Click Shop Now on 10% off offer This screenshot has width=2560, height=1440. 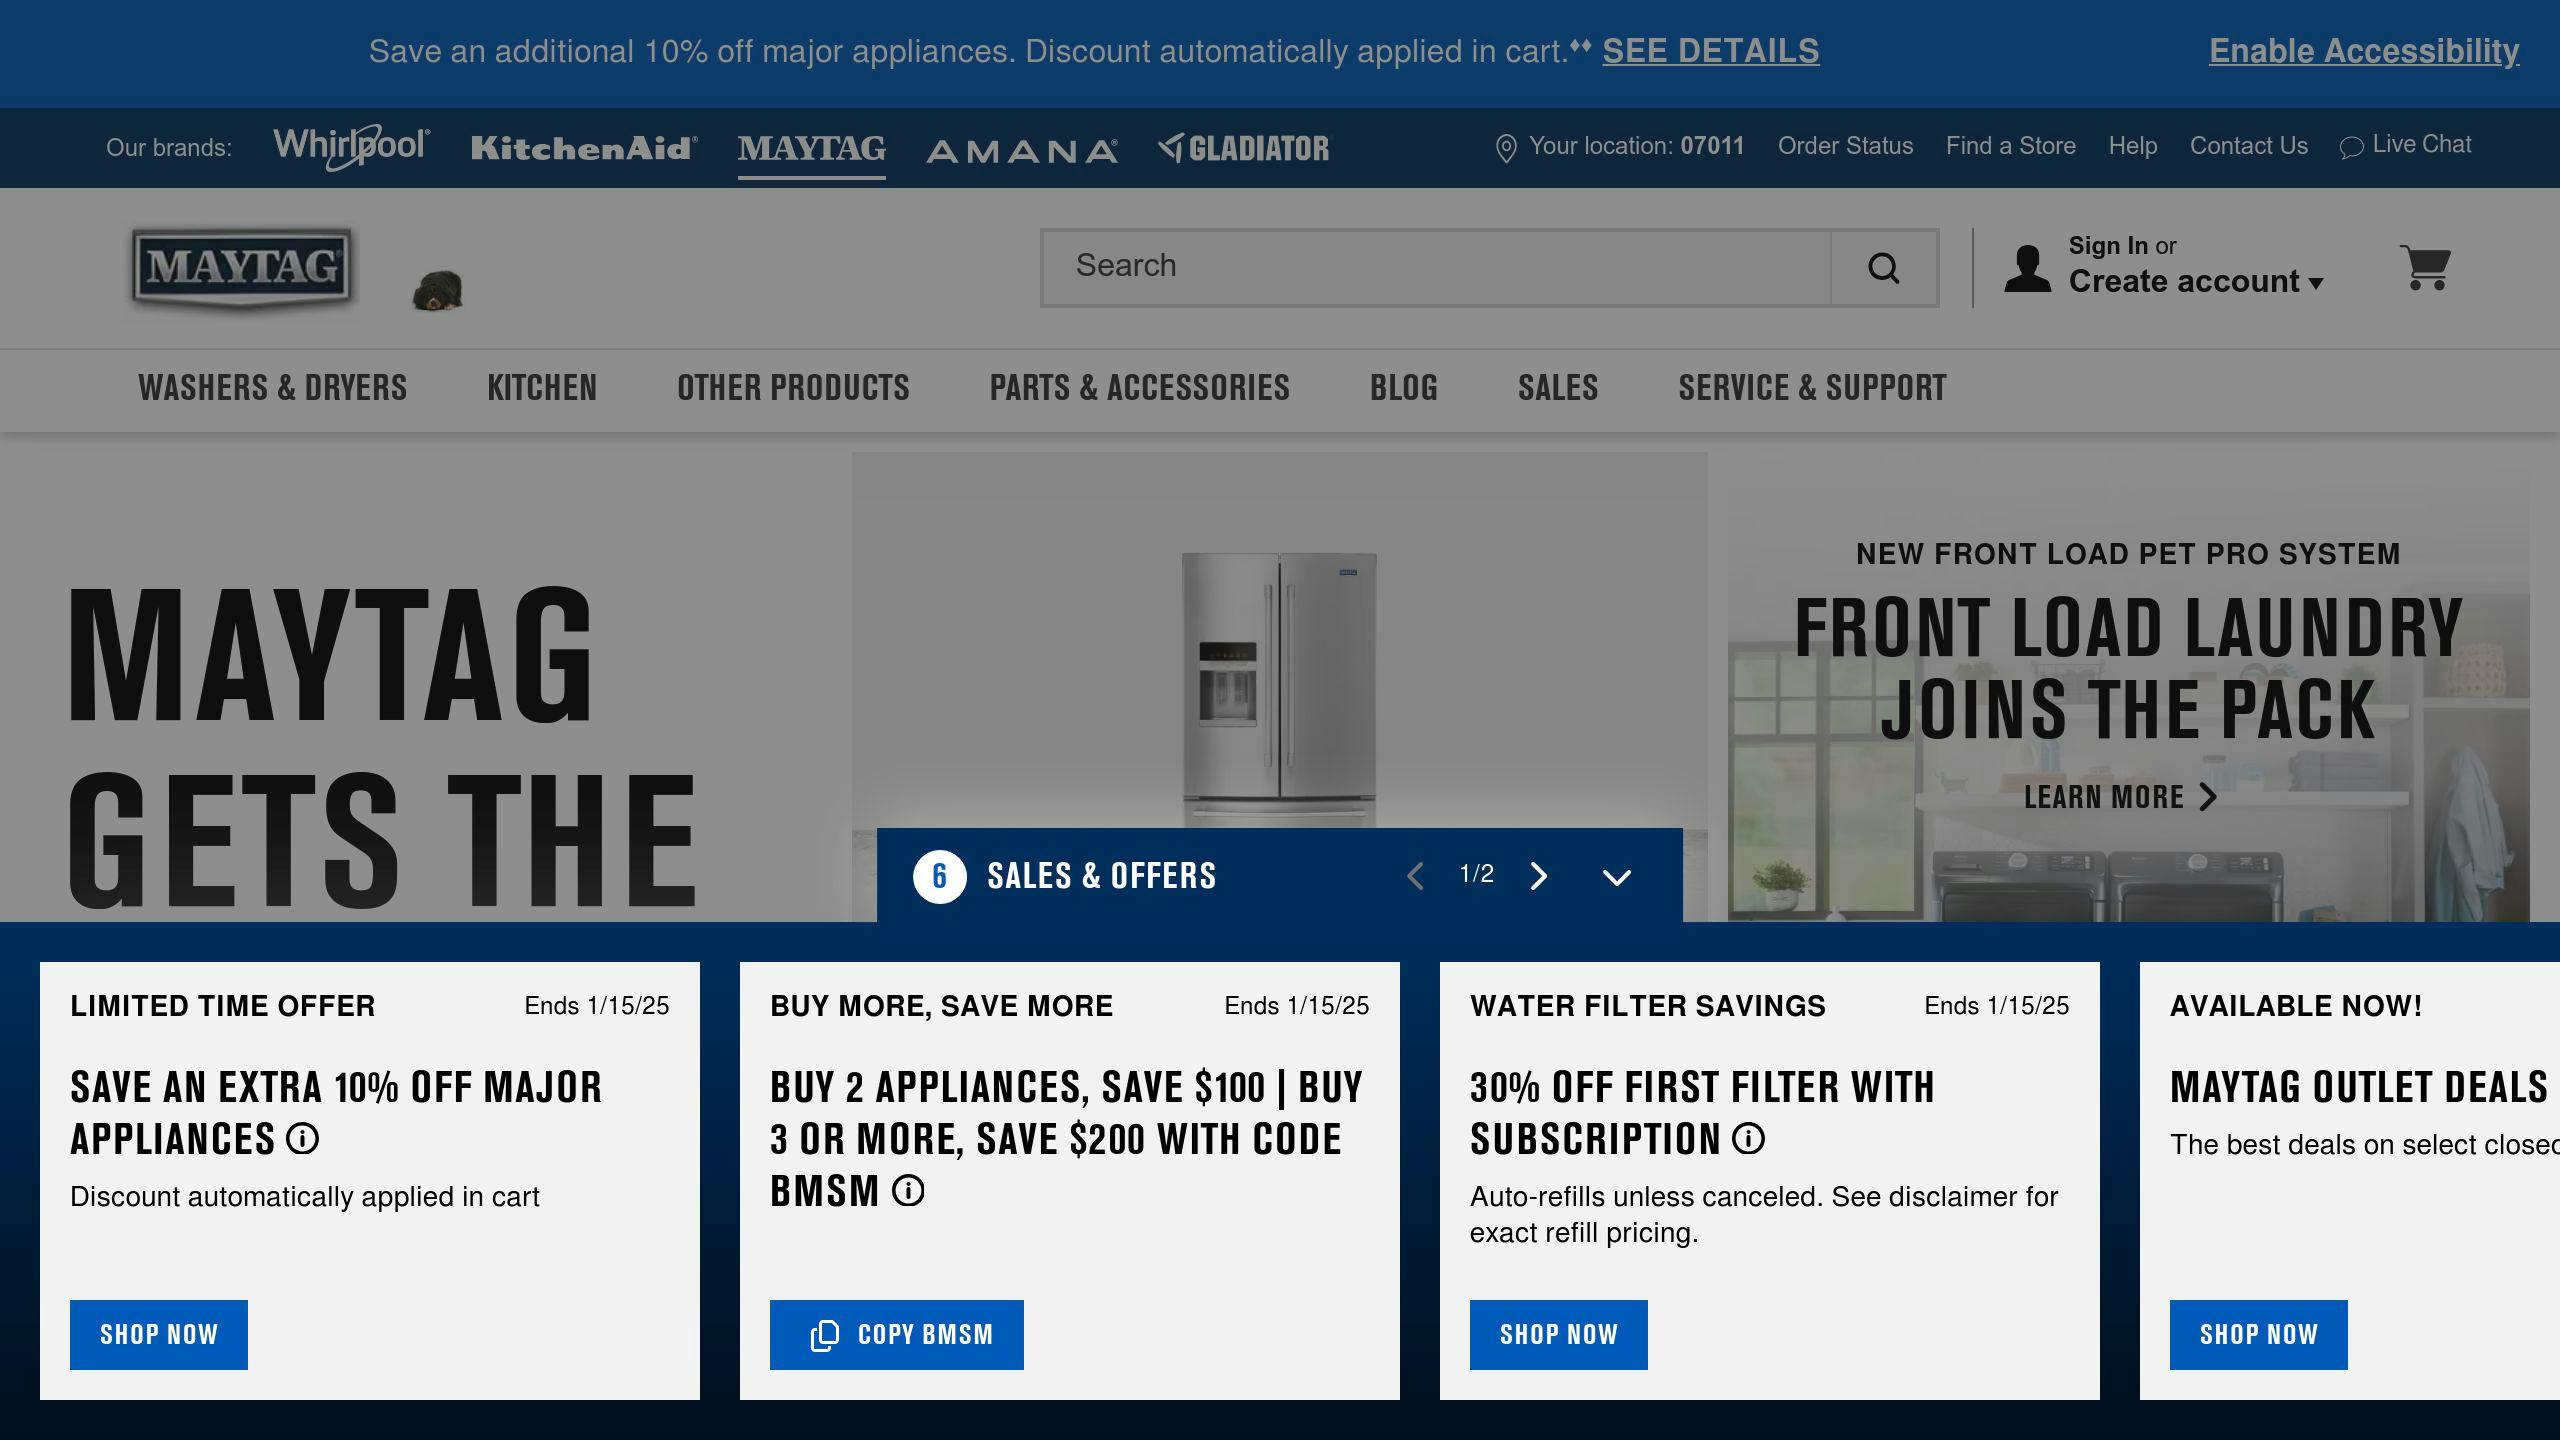coord(159,1335)
